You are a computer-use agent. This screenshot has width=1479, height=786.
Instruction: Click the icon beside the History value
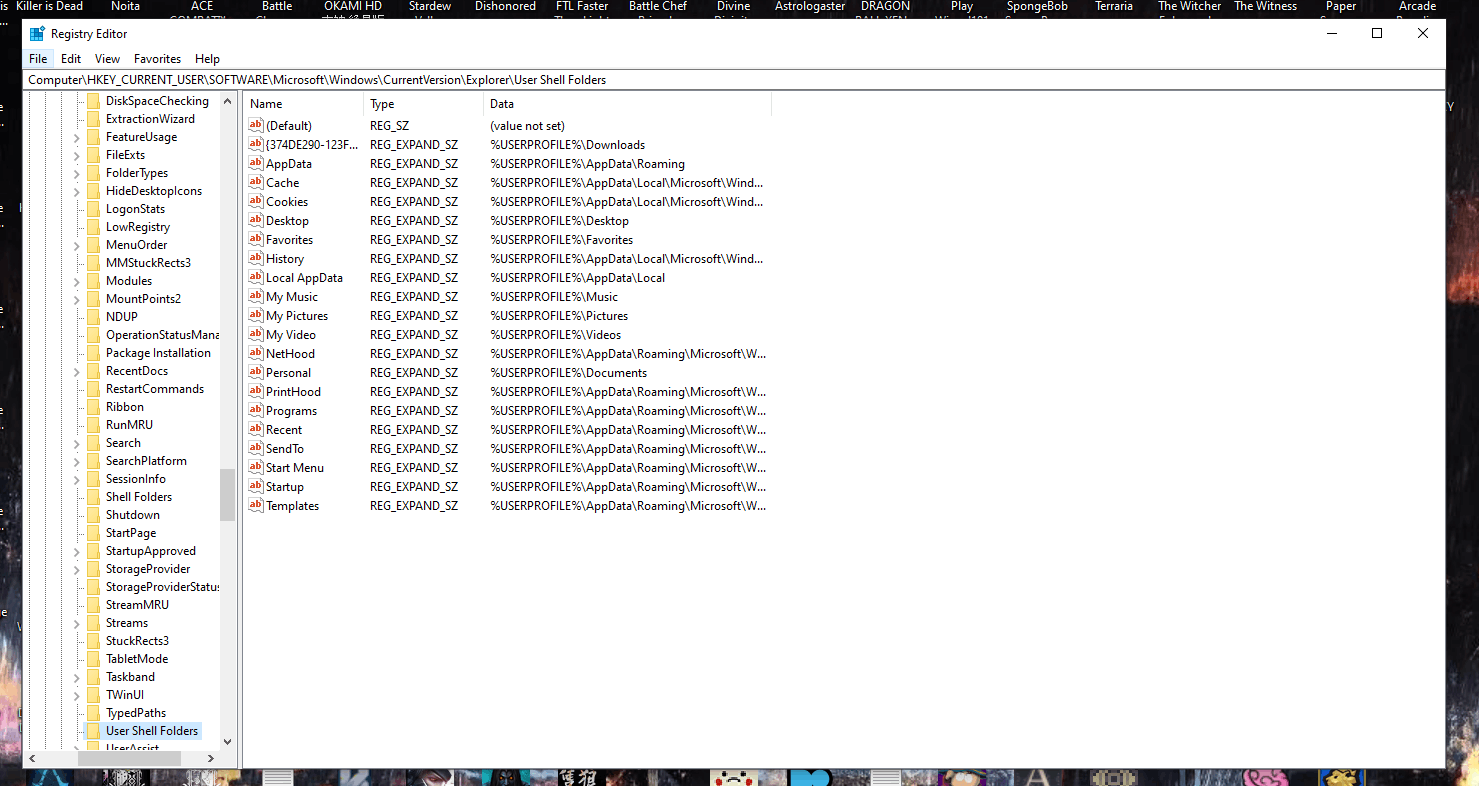[256, 258]
